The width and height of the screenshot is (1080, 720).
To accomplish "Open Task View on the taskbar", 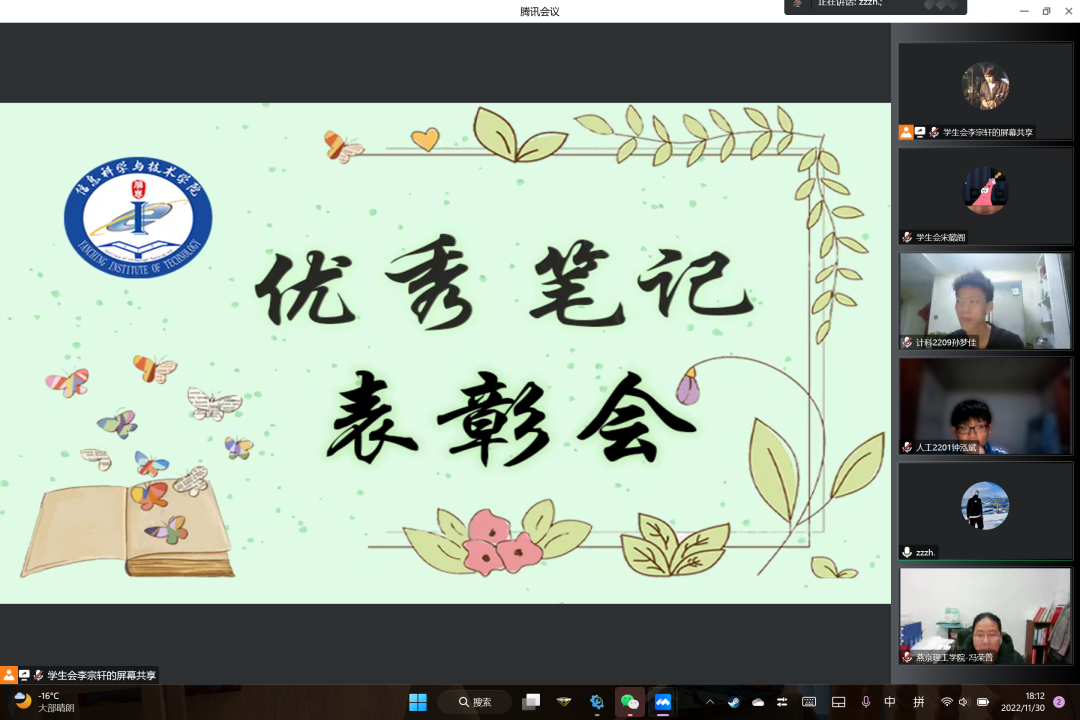I will [531, 702].
